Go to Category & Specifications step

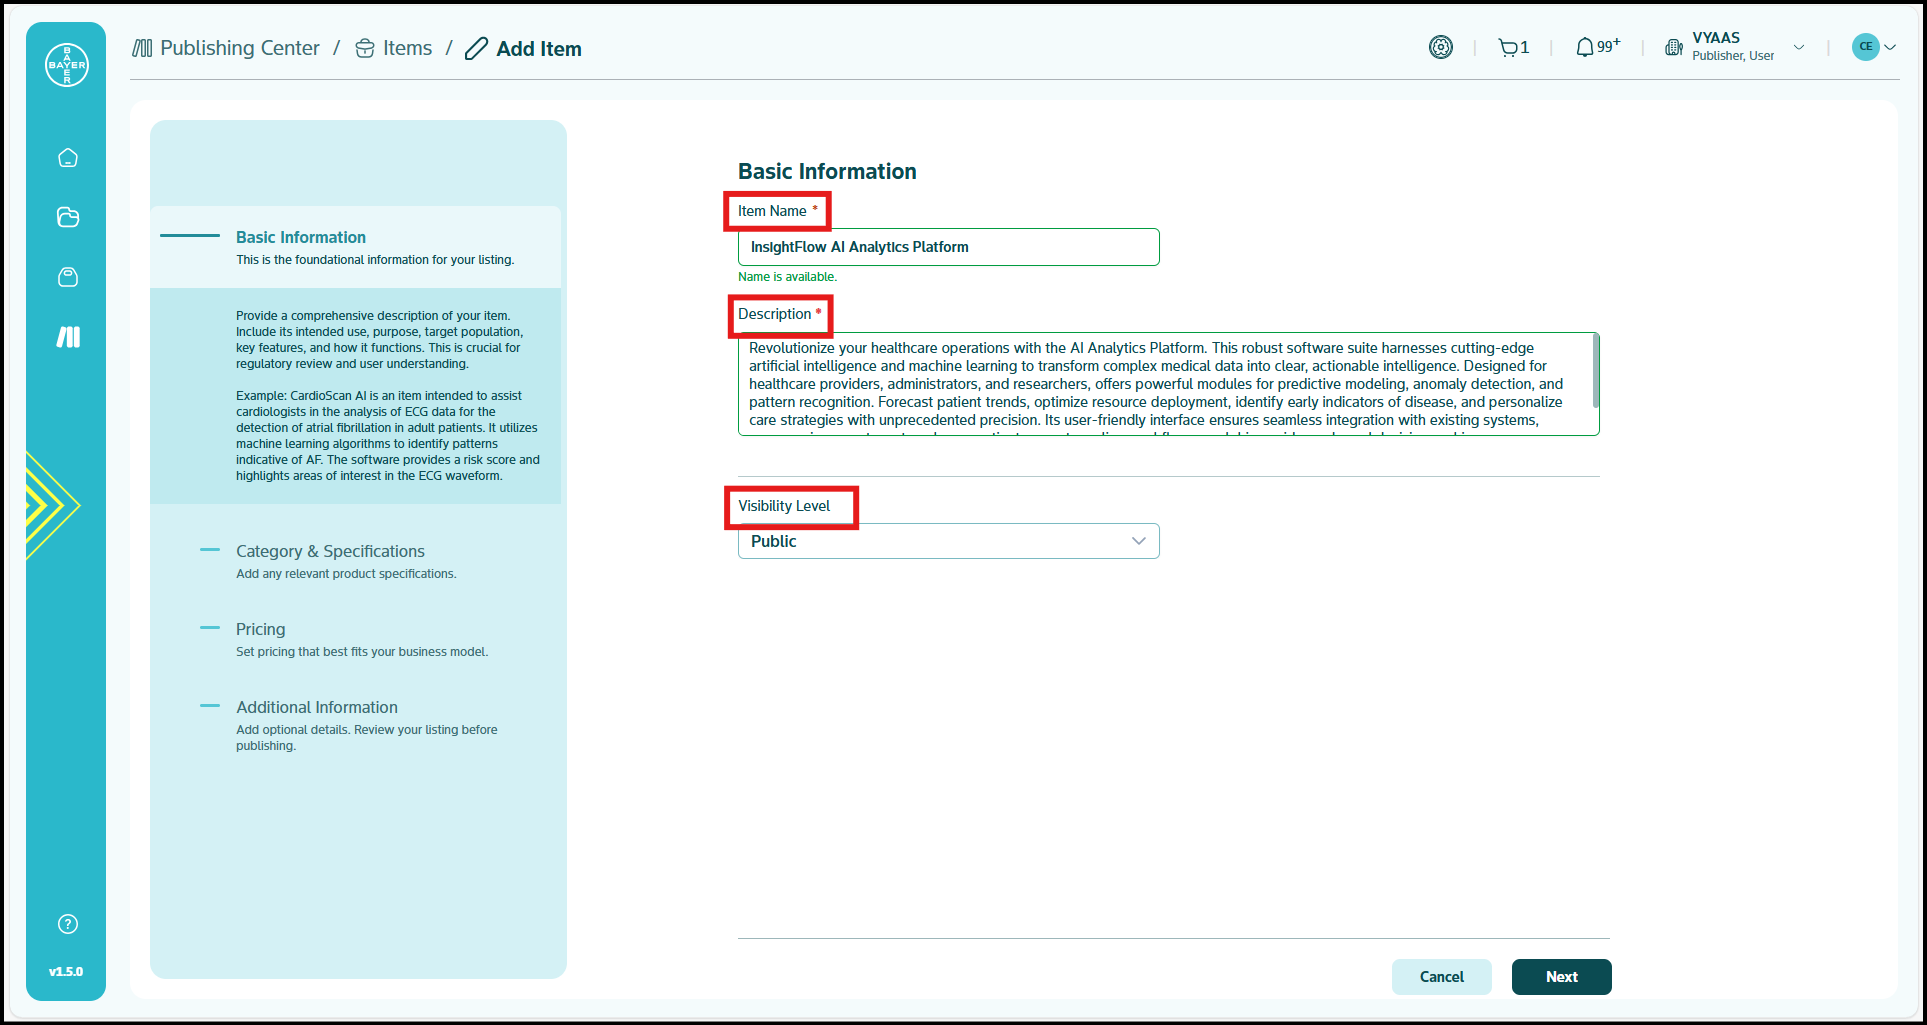(x=330, y=551)
